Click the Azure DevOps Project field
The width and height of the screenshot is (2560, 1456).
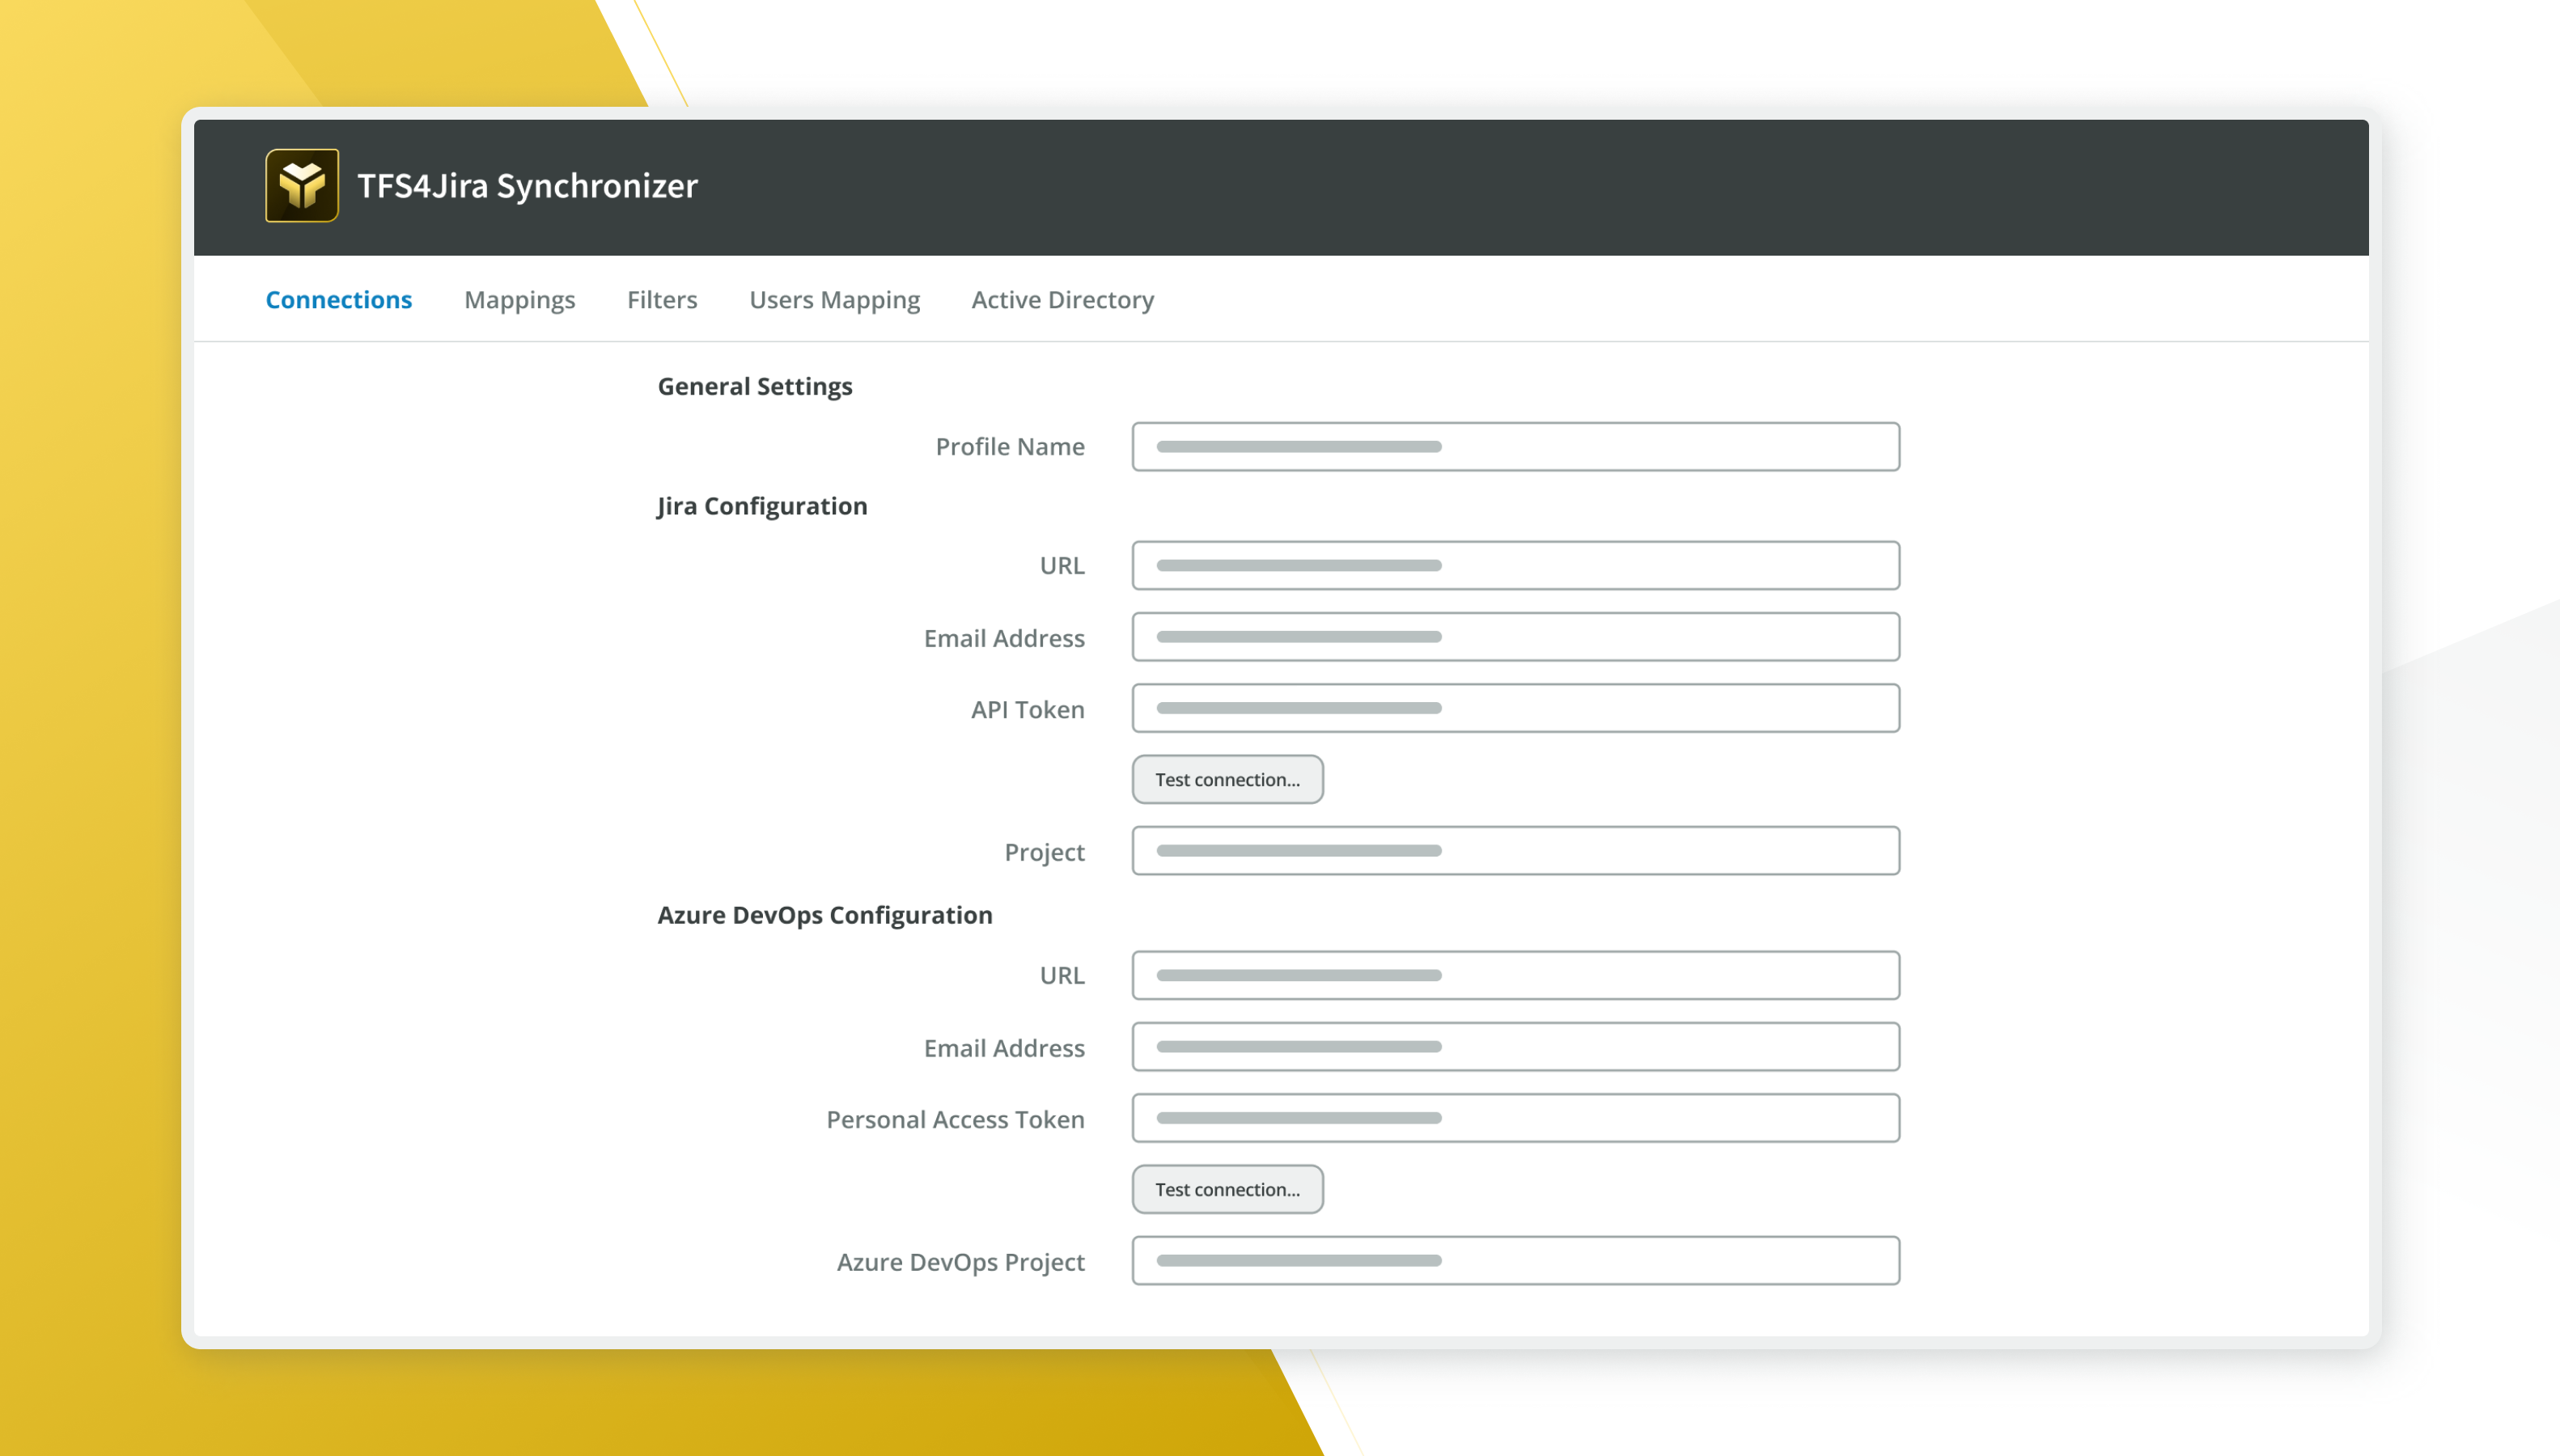click(1515, 1261)
